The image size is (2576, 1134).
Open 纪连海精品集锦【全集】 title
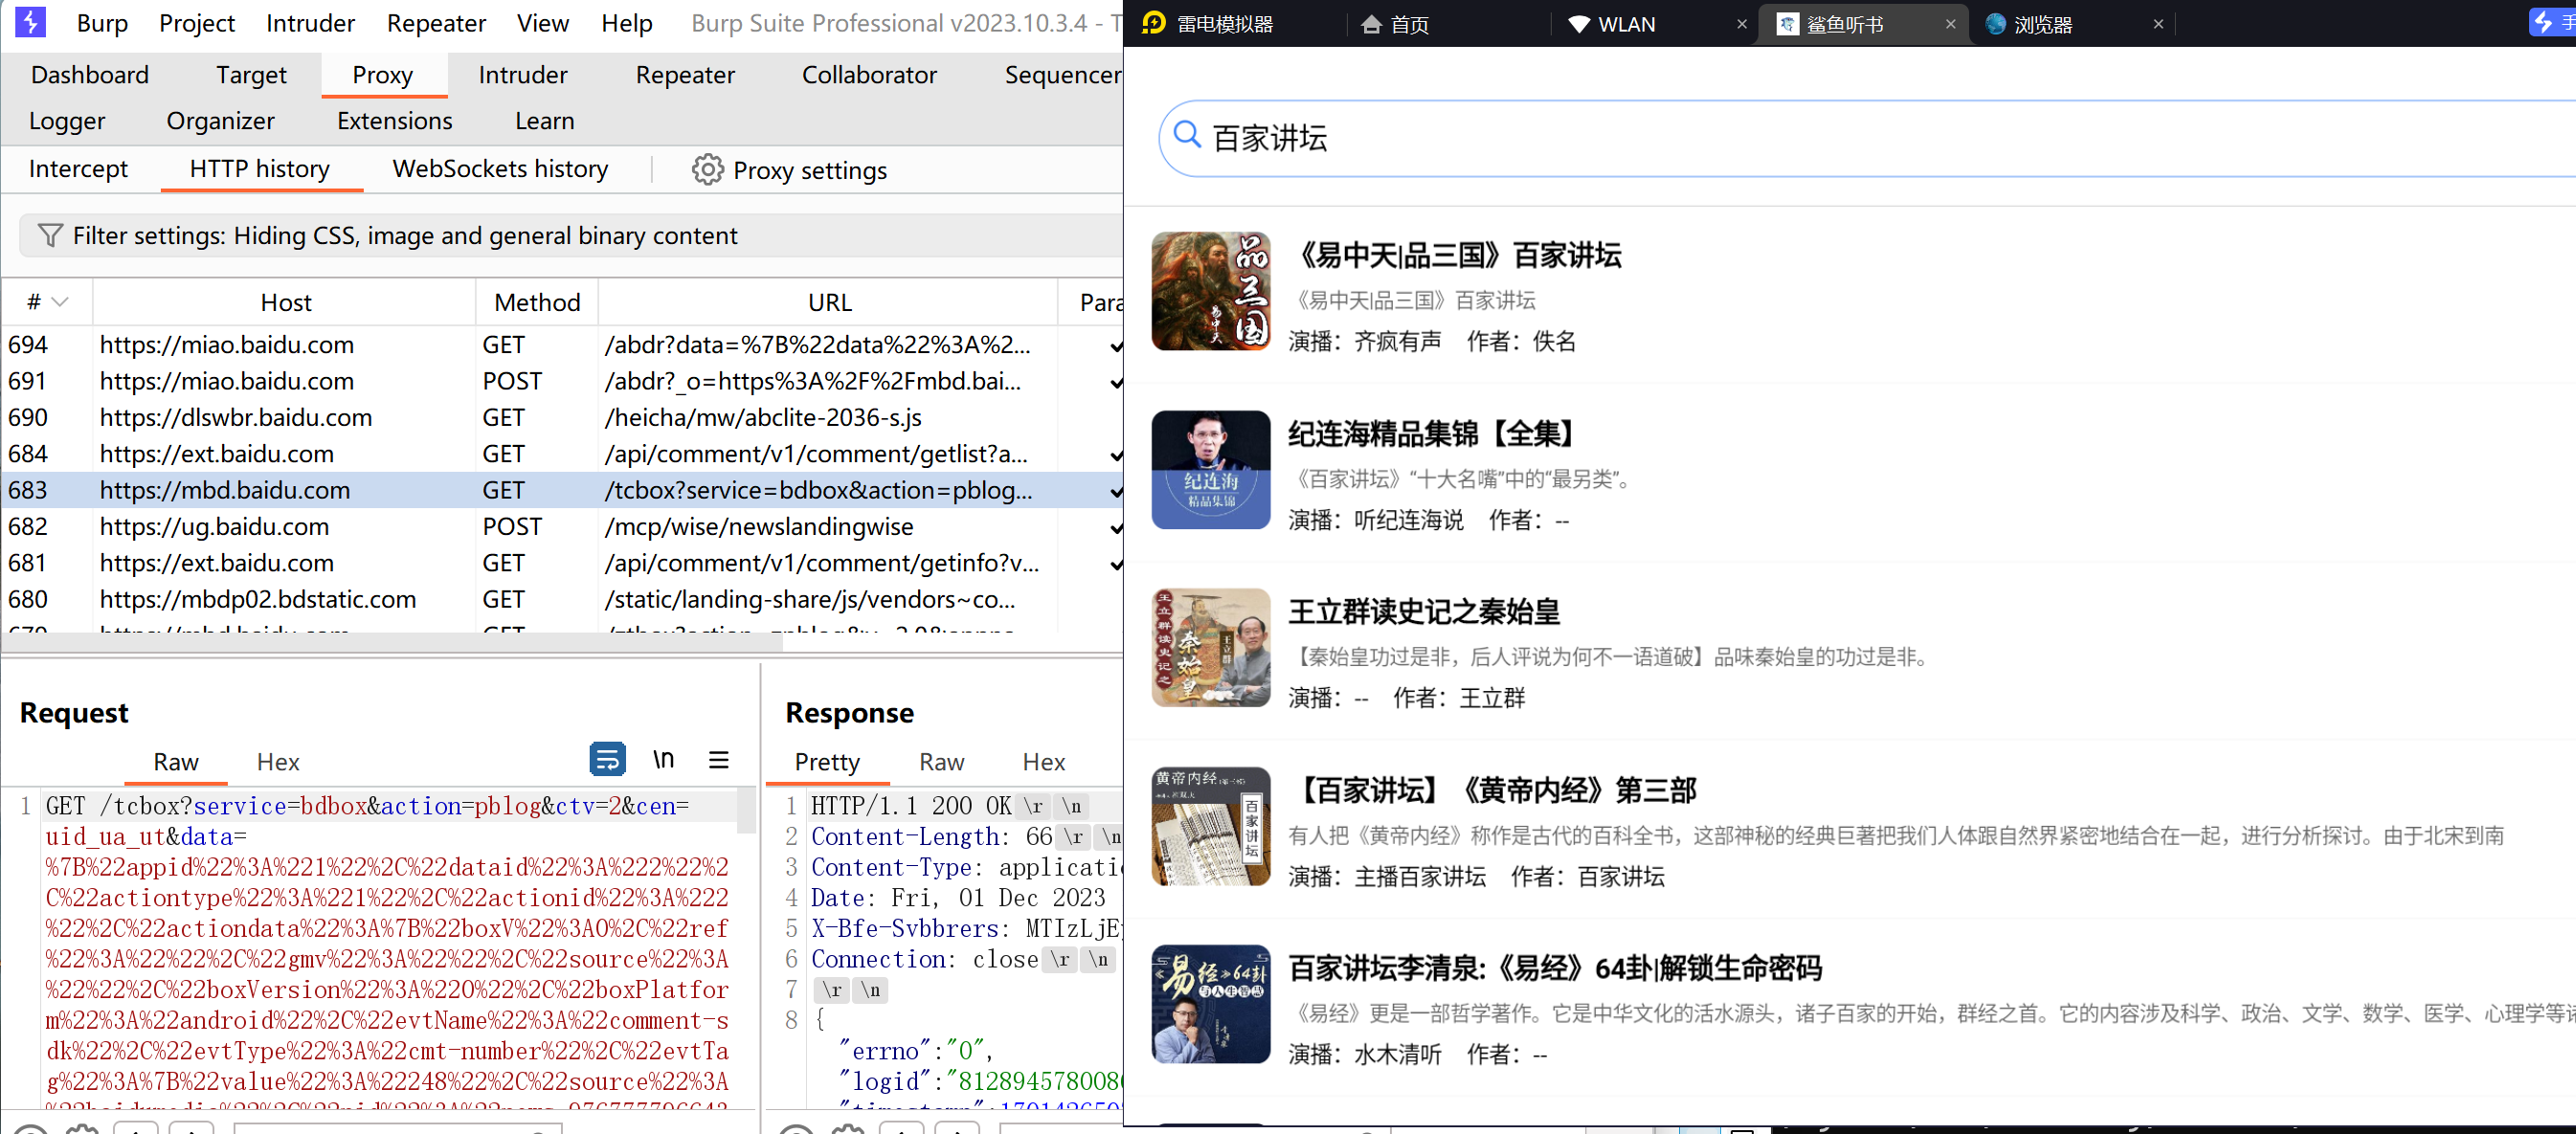click(x=1434, y=434)
